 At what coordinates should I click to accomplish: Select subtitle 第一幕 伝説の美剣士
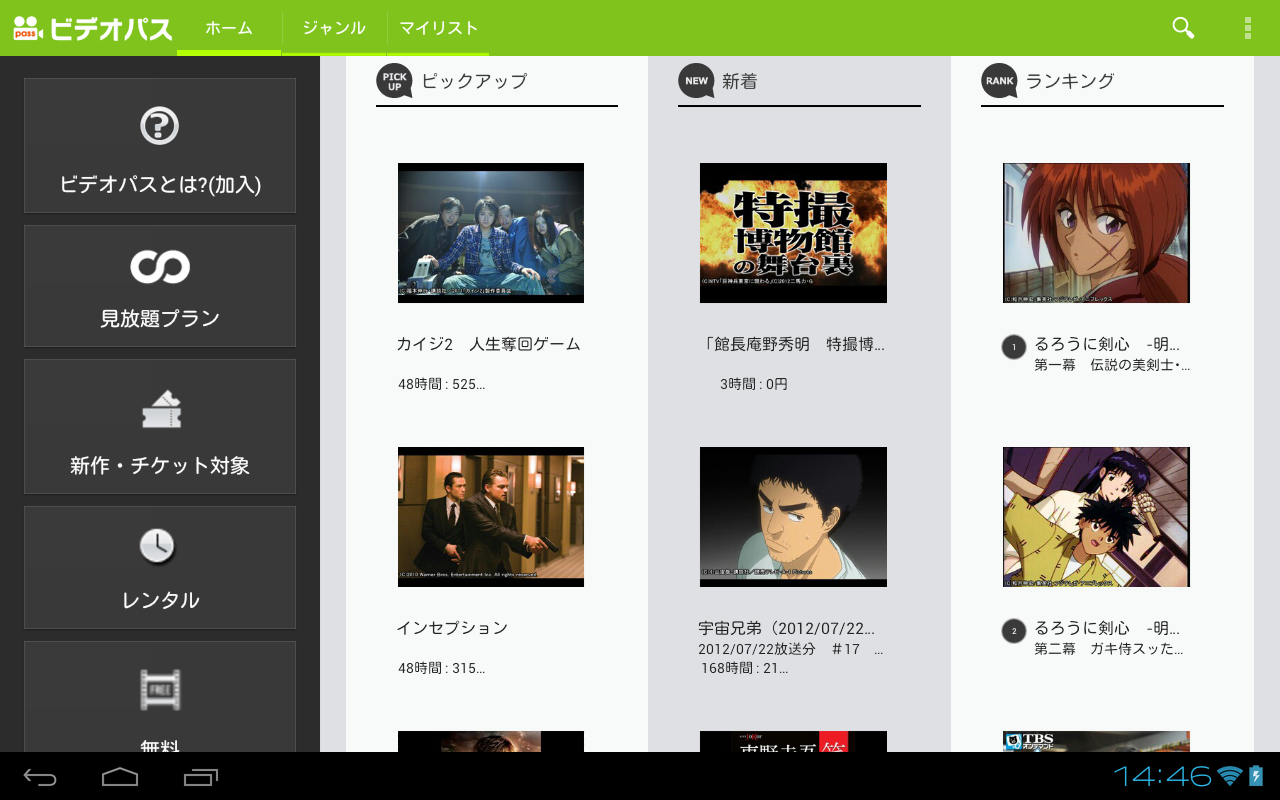(x=1112, y=365)
